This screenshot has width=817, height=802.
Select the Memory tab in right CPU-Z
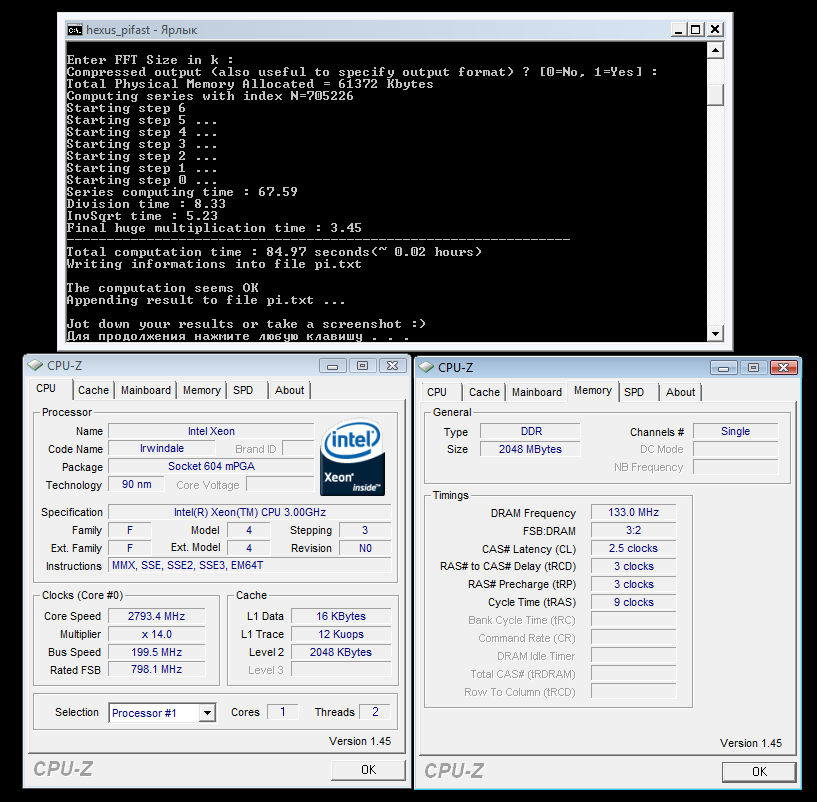pyautogui.click(x=592, y=391)
